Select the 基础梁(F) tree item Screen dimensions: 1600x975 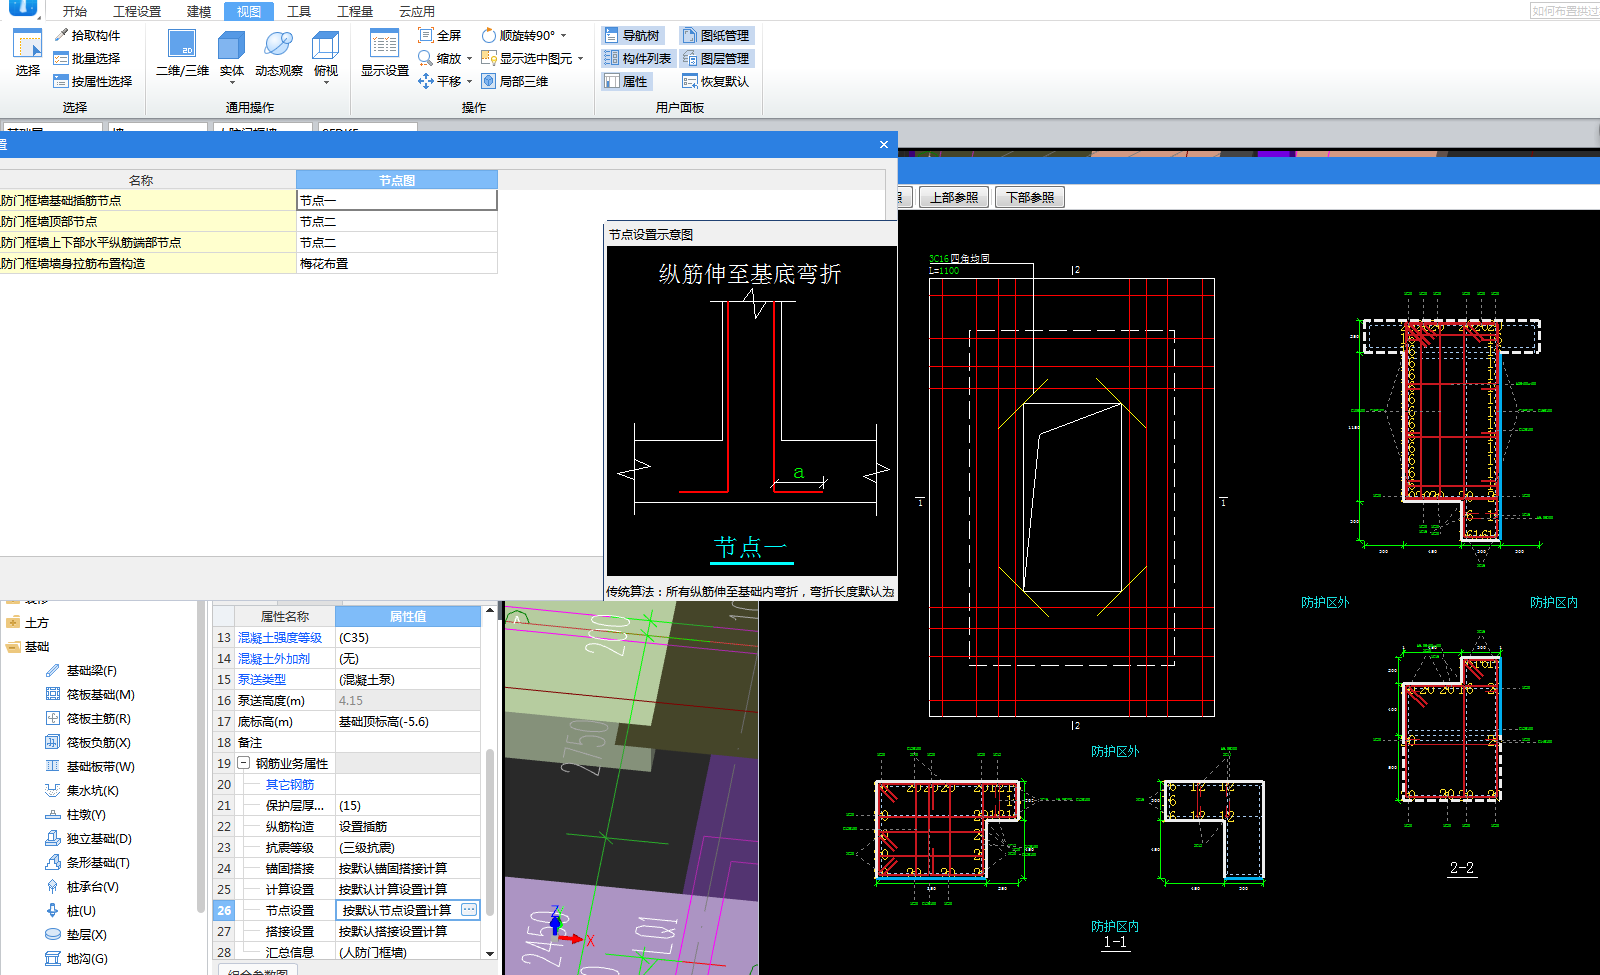[91, 671]
